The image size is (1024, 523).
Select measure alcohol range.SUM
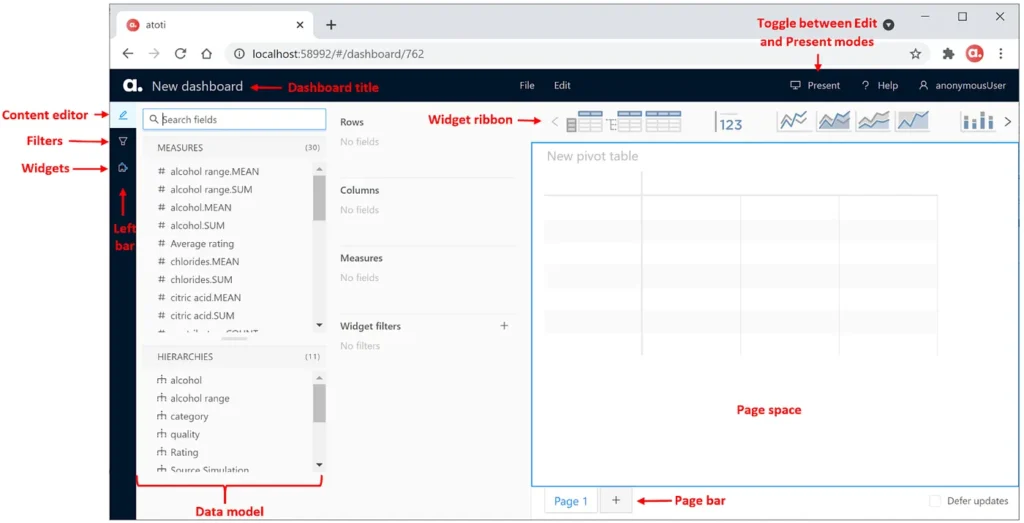pyautogui.click(x=211, y=189)
